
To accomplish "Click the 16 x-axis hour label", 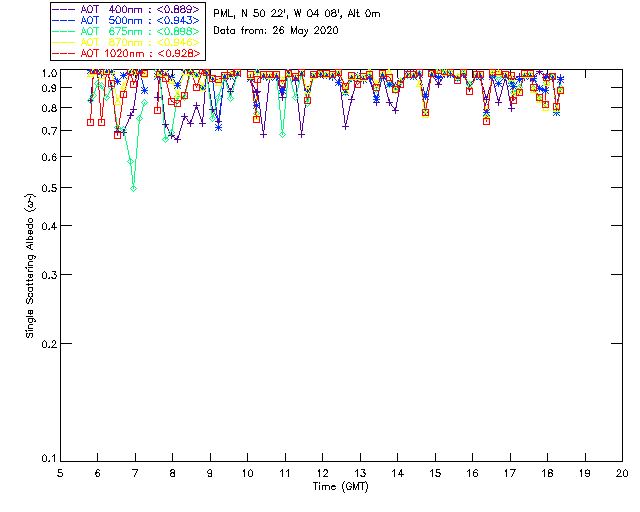I will [x=473, y=473].
